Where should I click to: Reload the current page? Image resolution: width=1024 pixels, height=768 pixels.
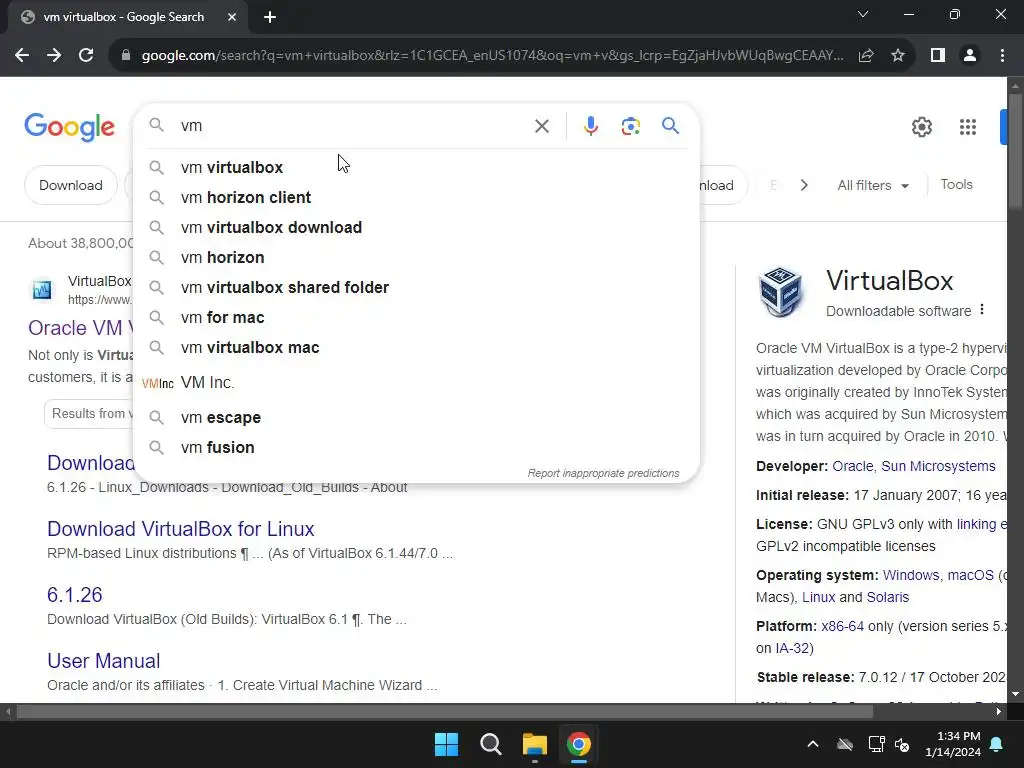click(x=86, y=56)
